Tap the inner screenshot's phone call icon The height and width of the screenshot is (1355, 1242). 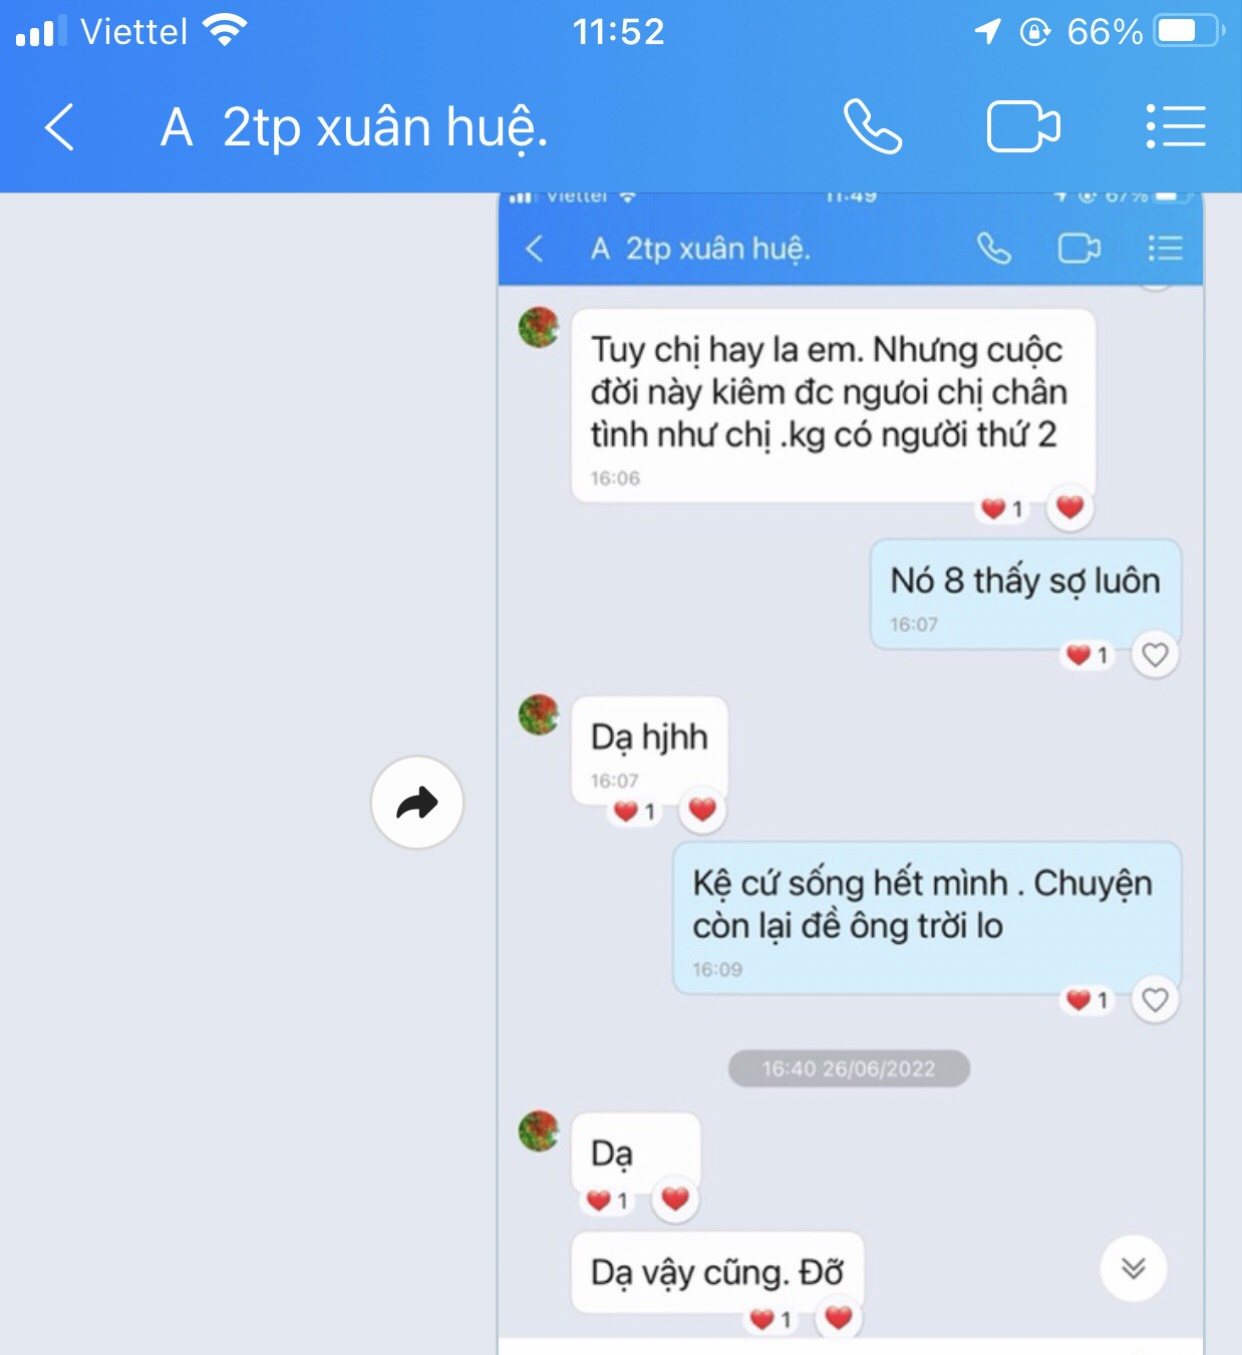tap(994, 248)
